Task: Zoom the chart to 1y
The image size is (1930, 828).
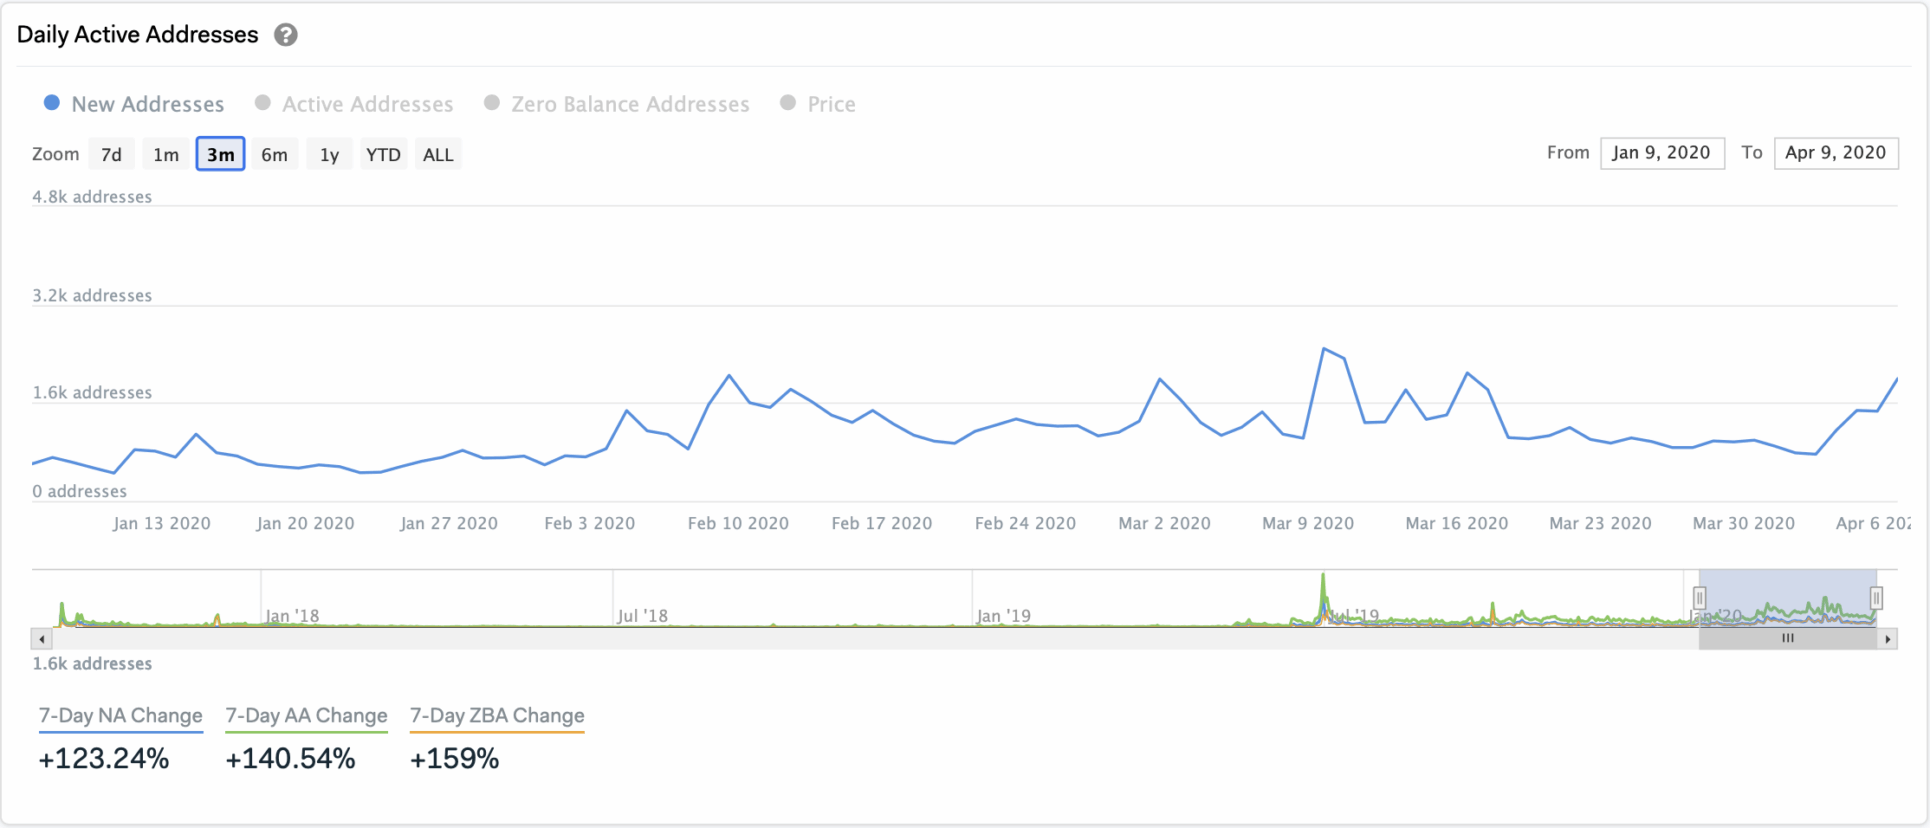Action: click(x=329, y=154)
